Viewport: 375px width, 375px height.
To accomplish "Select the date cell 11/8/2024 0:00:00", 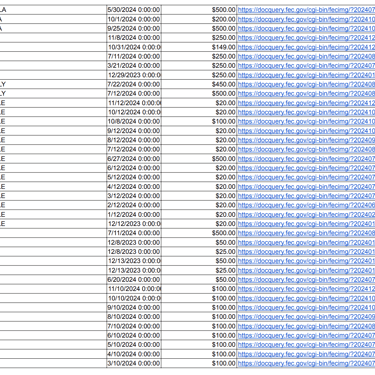I will [134, 38].
